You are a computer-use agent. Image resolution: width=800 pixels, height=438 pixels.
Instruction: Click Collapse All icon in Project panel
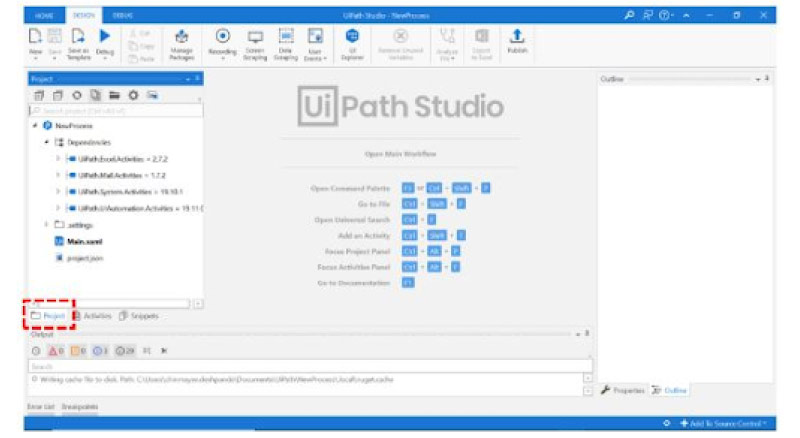(58, 95)
